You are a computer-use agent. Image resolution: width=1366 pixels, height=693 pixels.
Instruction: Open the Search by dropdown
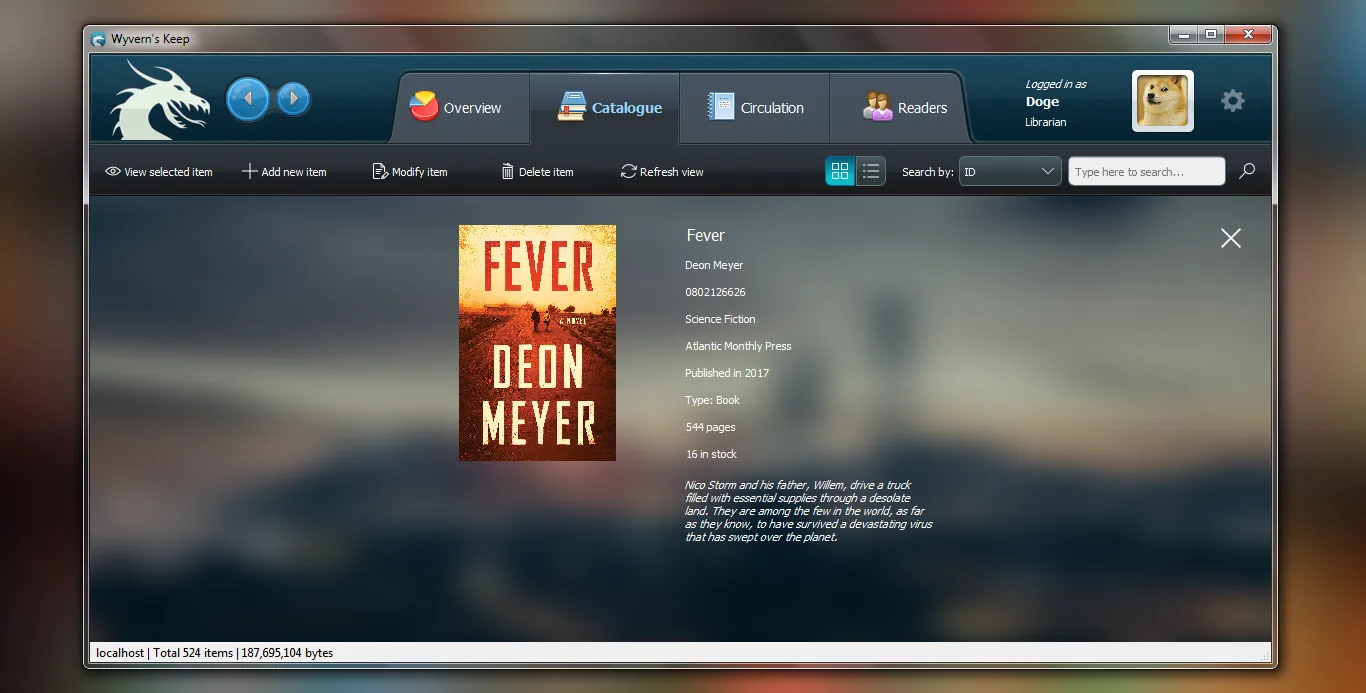1010,172
